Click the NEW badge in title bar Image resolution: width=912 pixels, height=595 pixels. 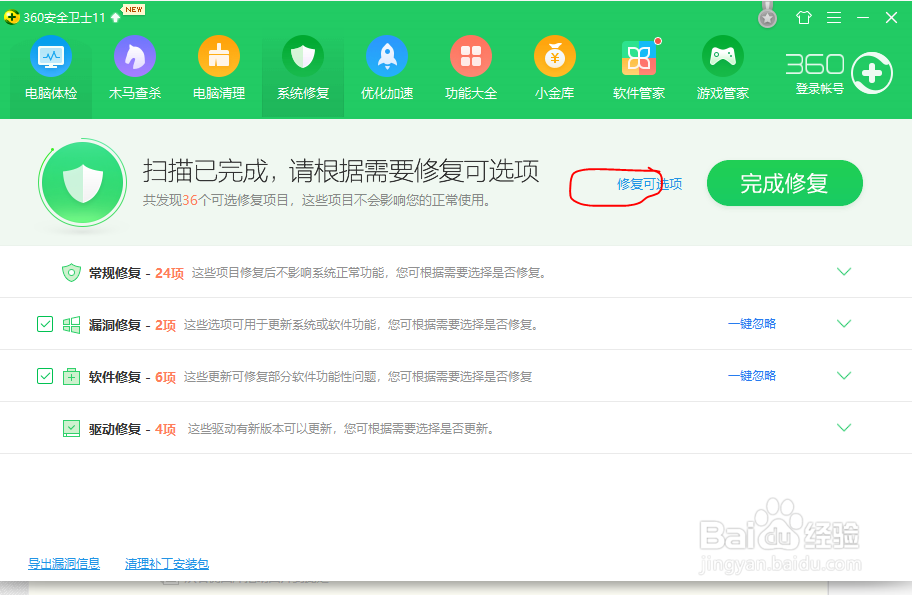coord(134,9)
